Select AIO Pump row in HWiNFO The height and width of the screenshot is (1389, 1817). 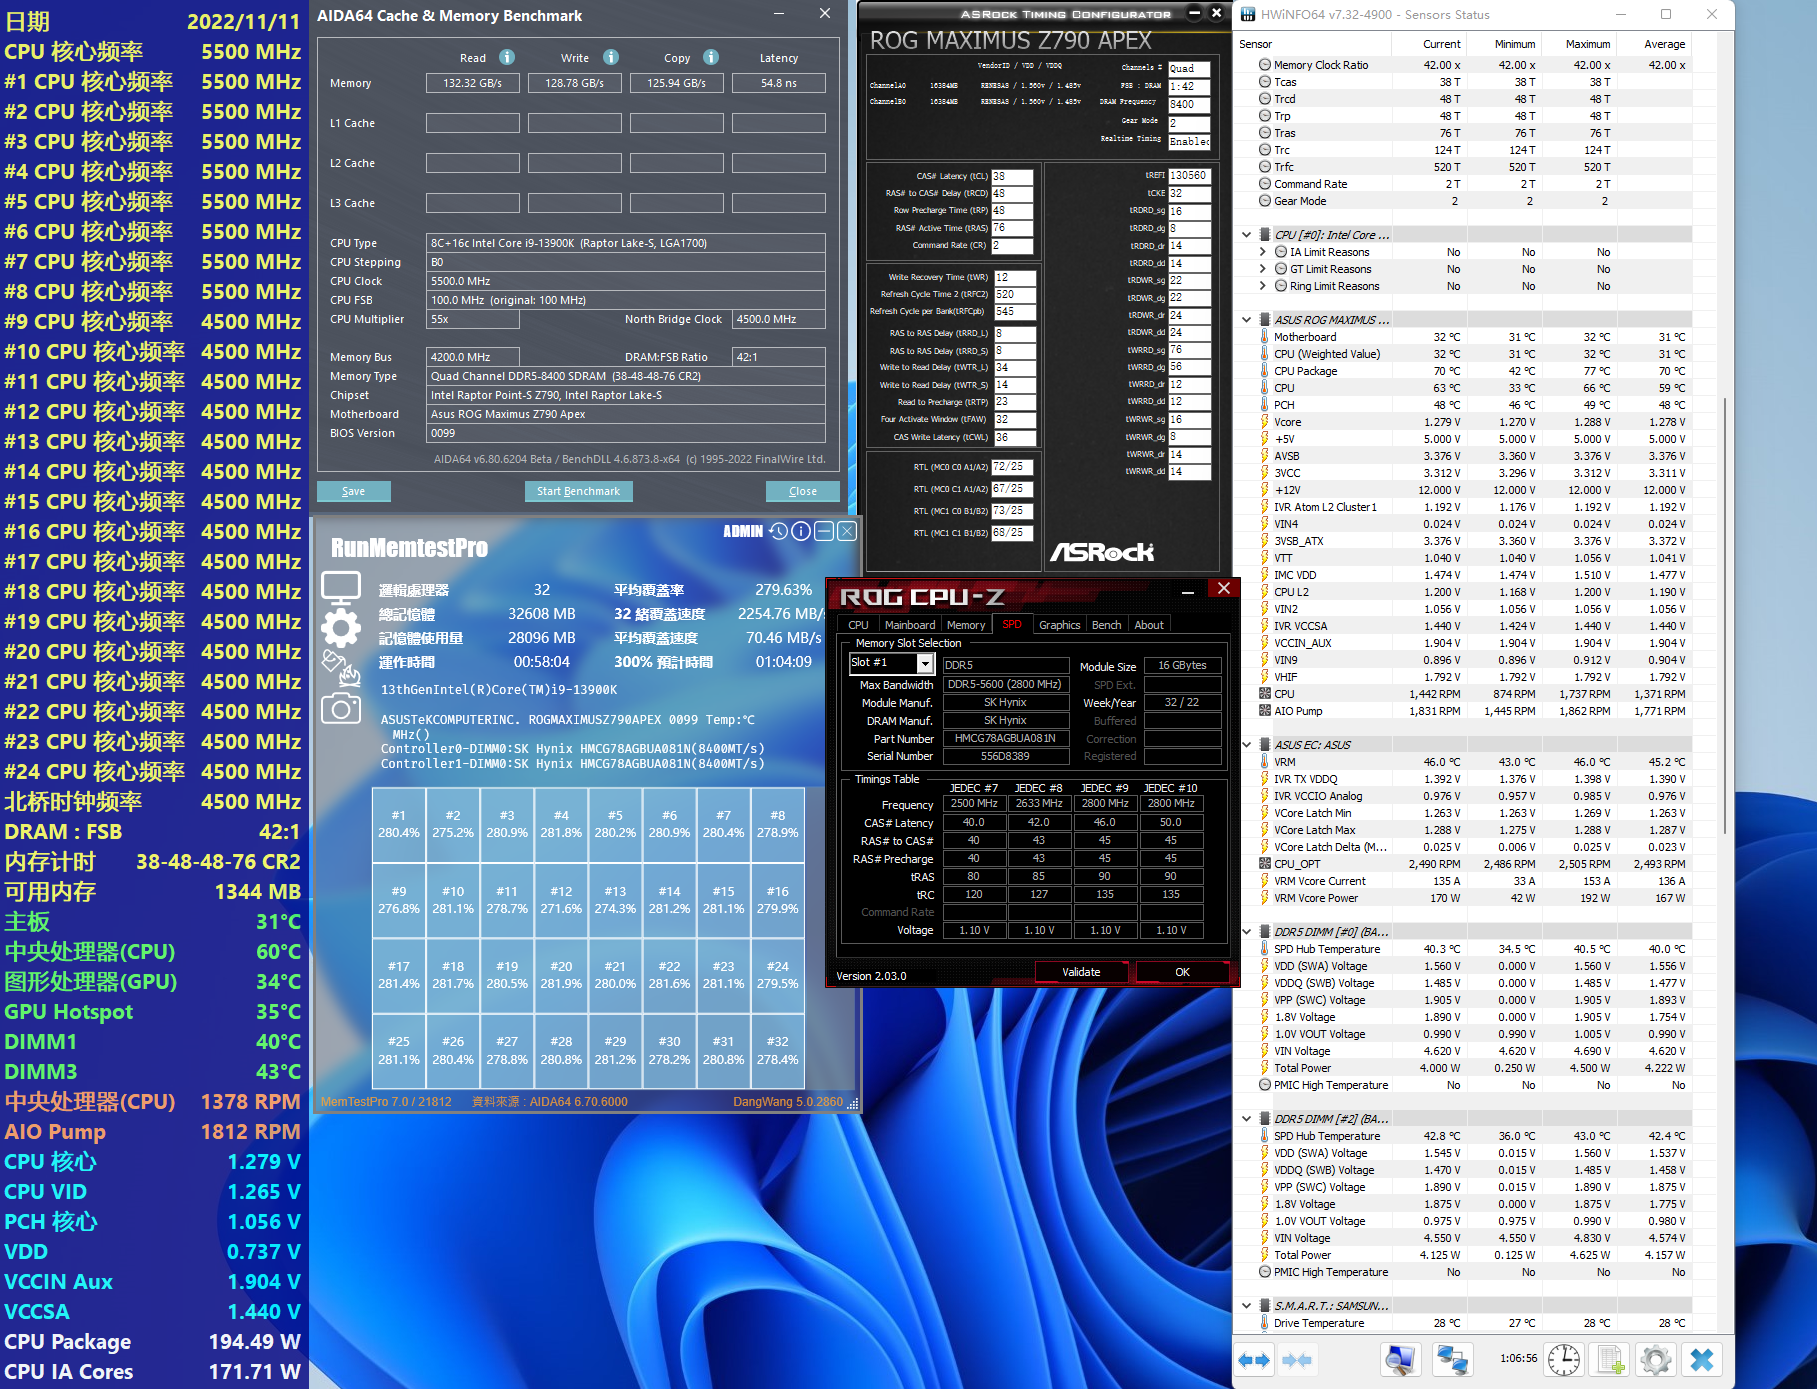click(1463, 711)
